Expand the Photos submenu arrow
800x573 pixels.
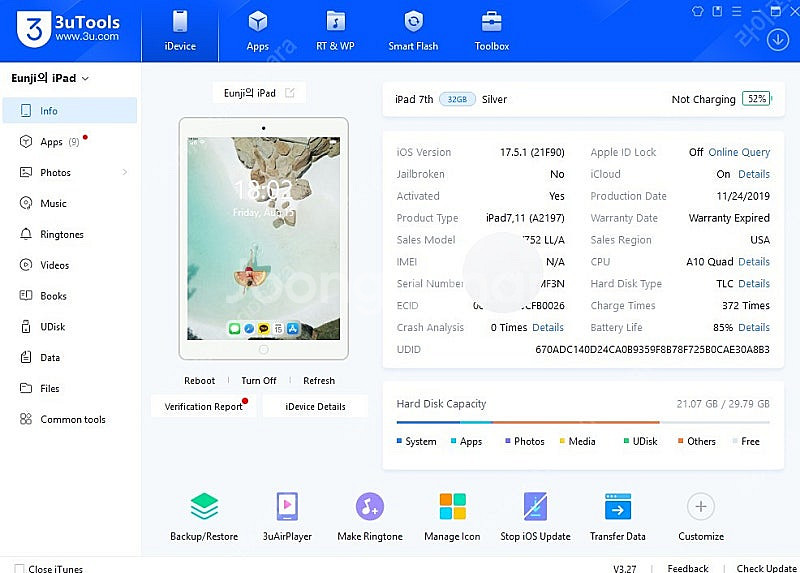coord(125,172)
